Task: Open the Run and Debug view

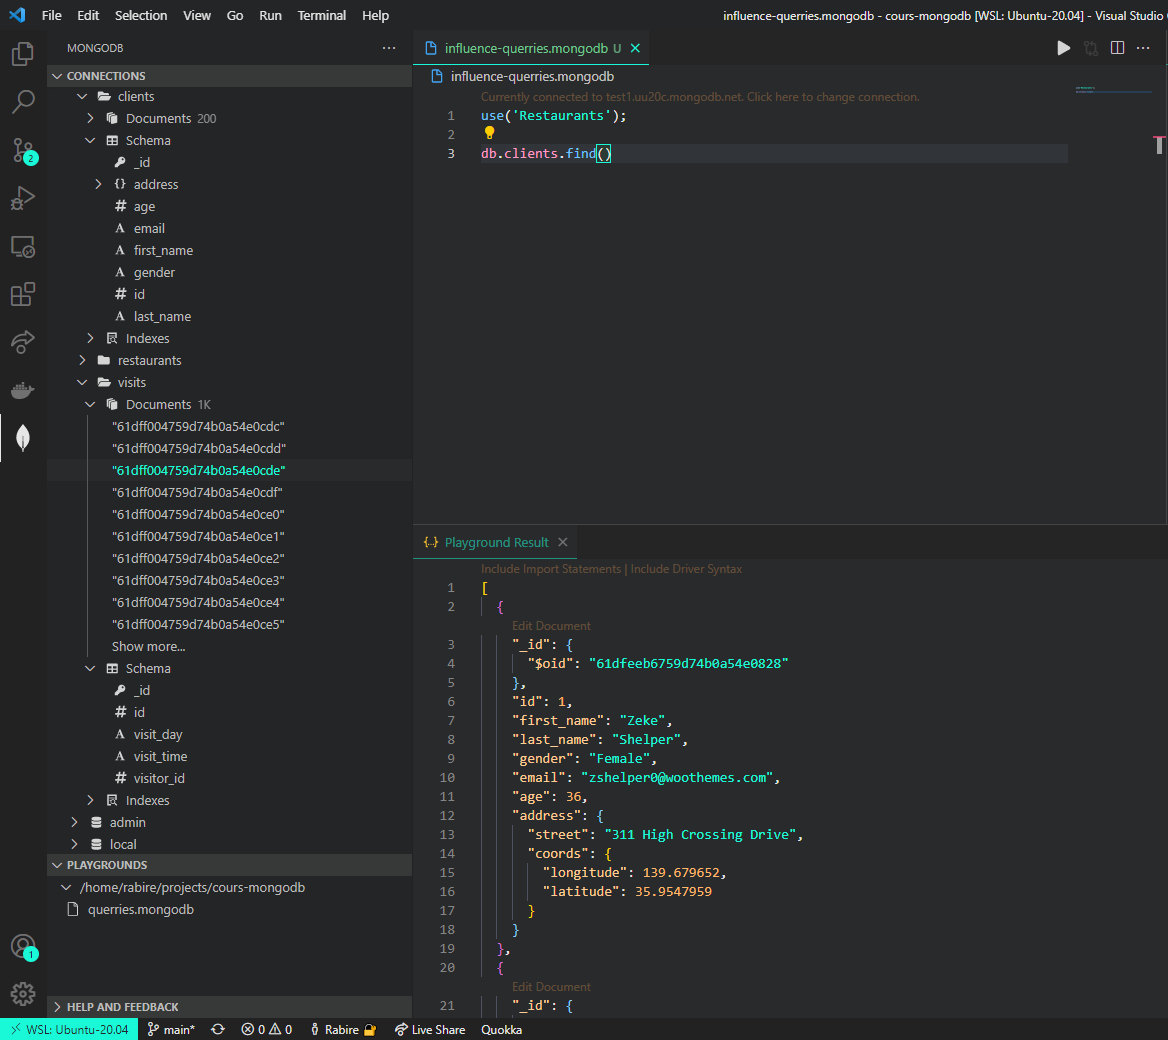Action: click(23, 198)
